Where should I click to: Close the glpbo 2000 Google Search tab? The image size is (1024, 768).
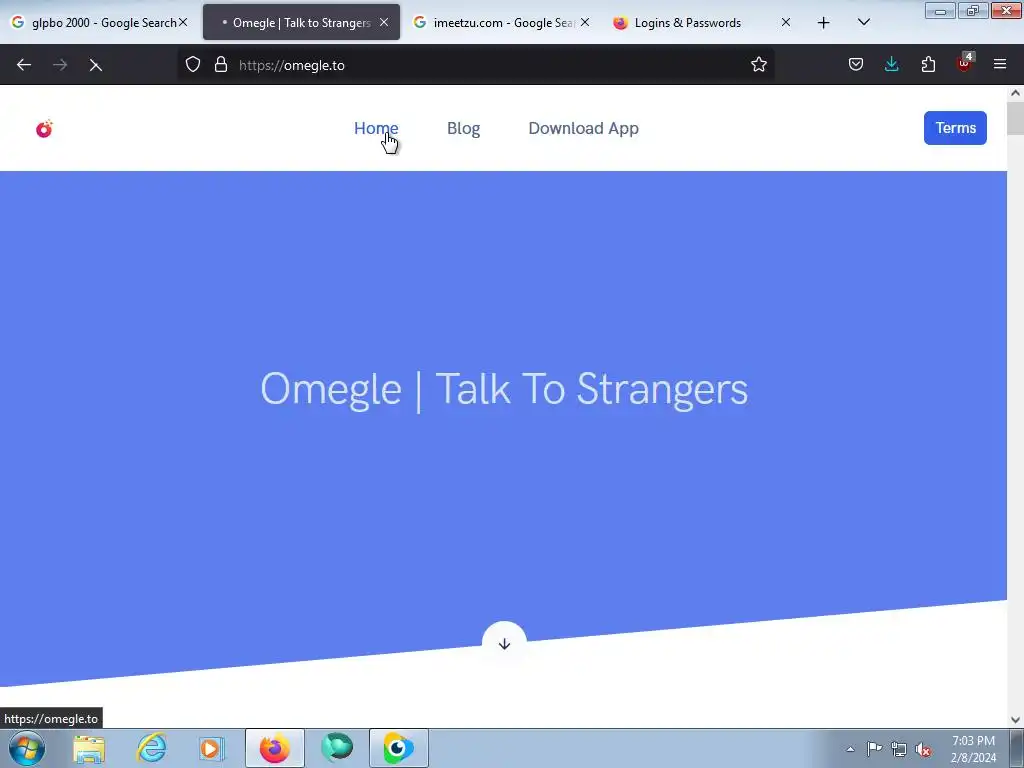[184, 23]
